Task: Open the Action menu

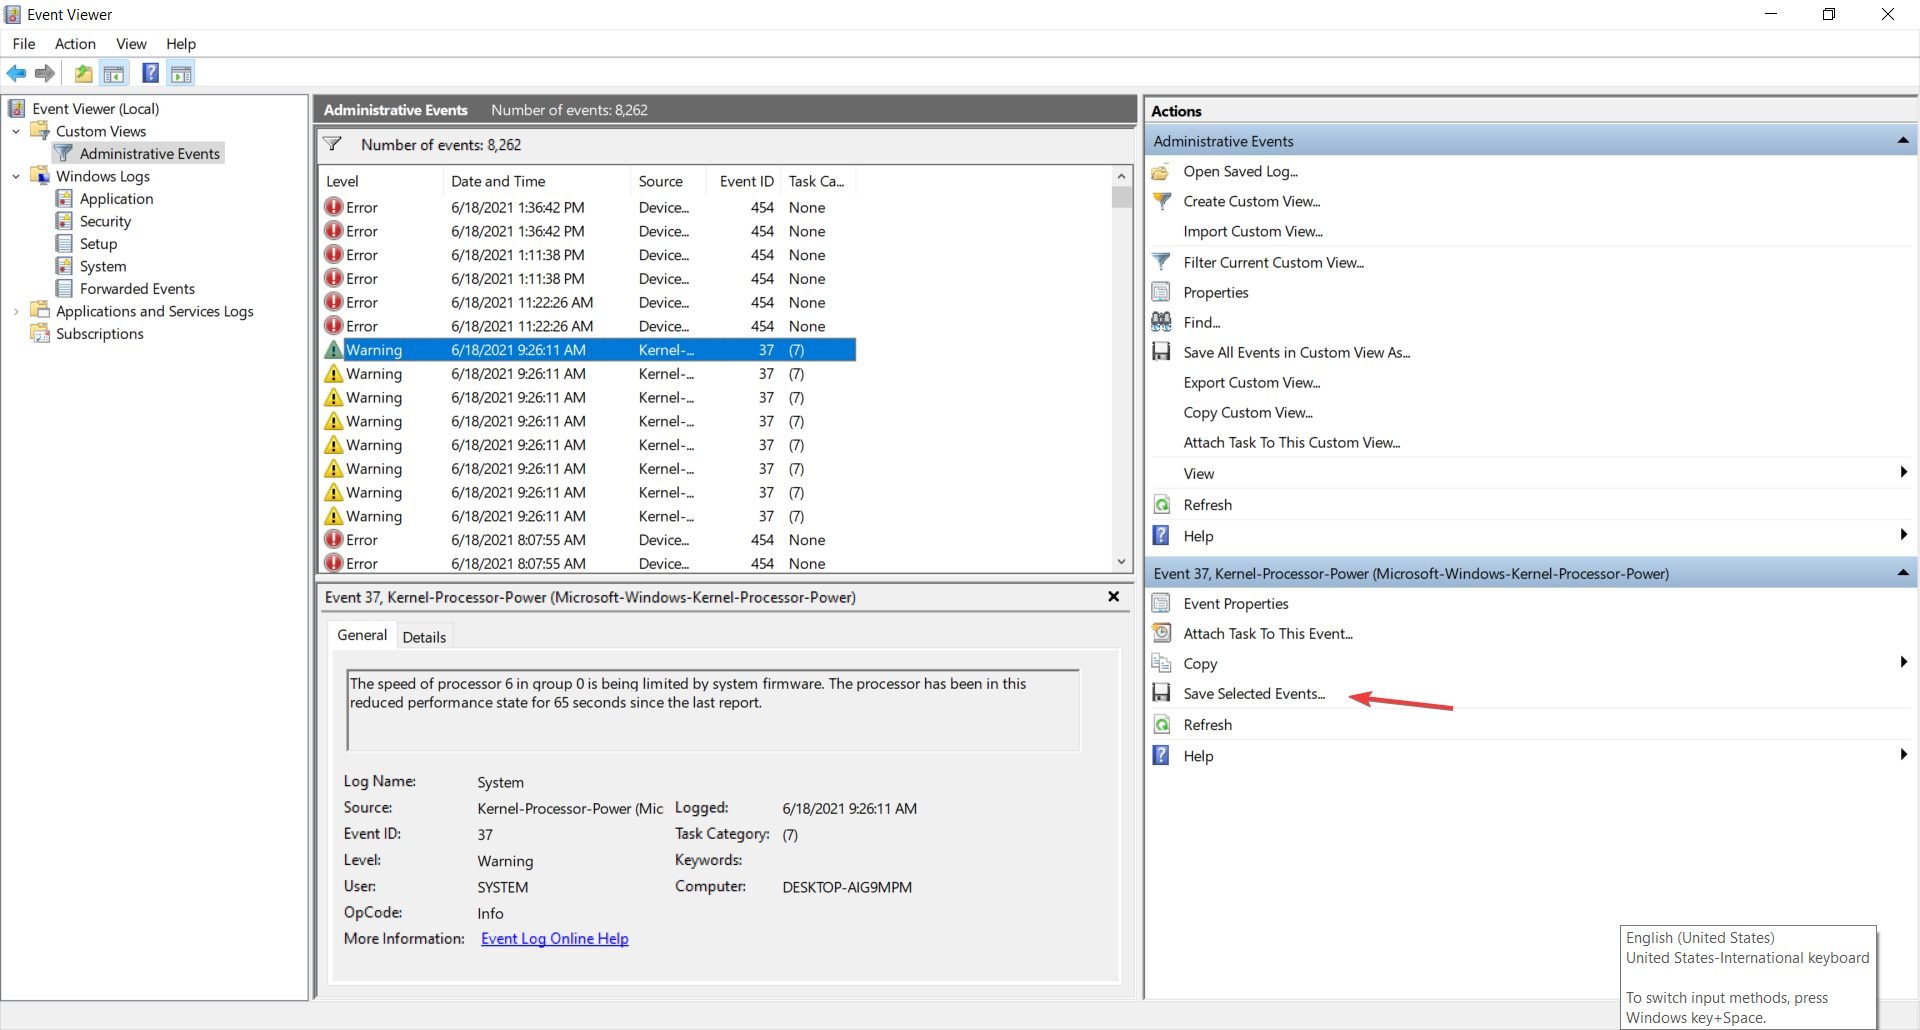Action: tap(75, 43)
